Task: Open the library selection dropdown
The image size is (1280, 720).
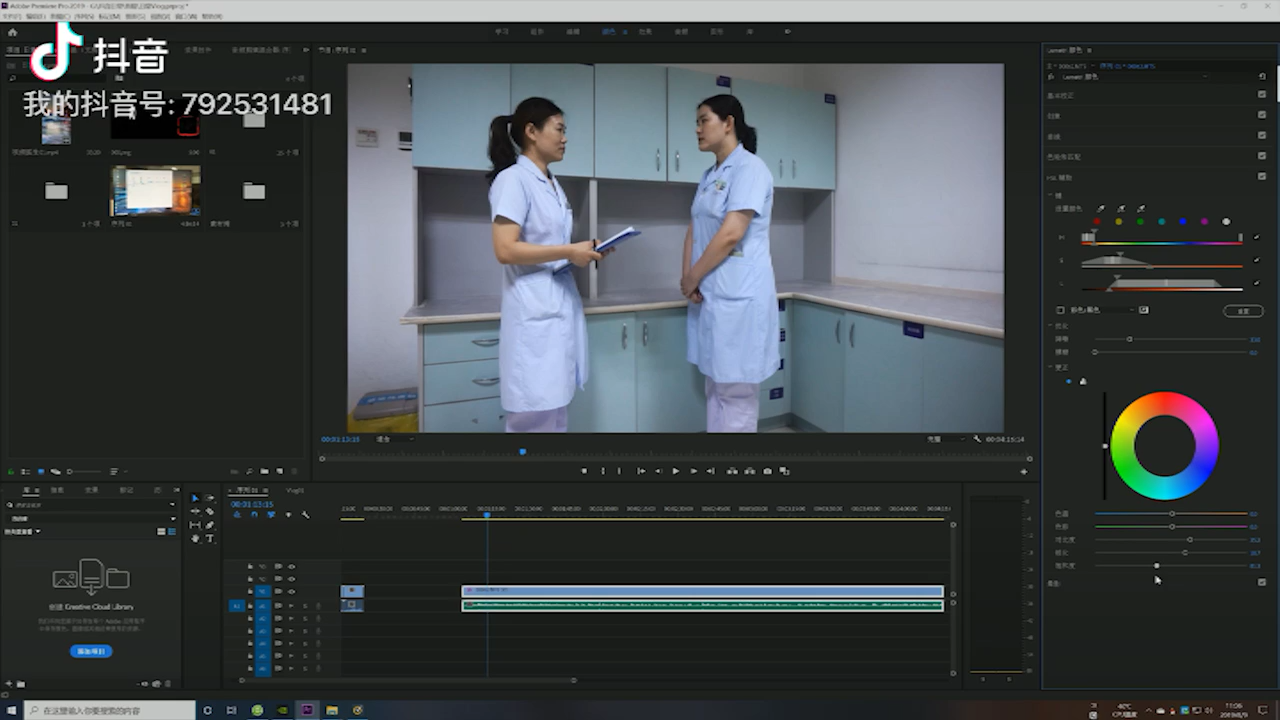Action: coord(91,518)
